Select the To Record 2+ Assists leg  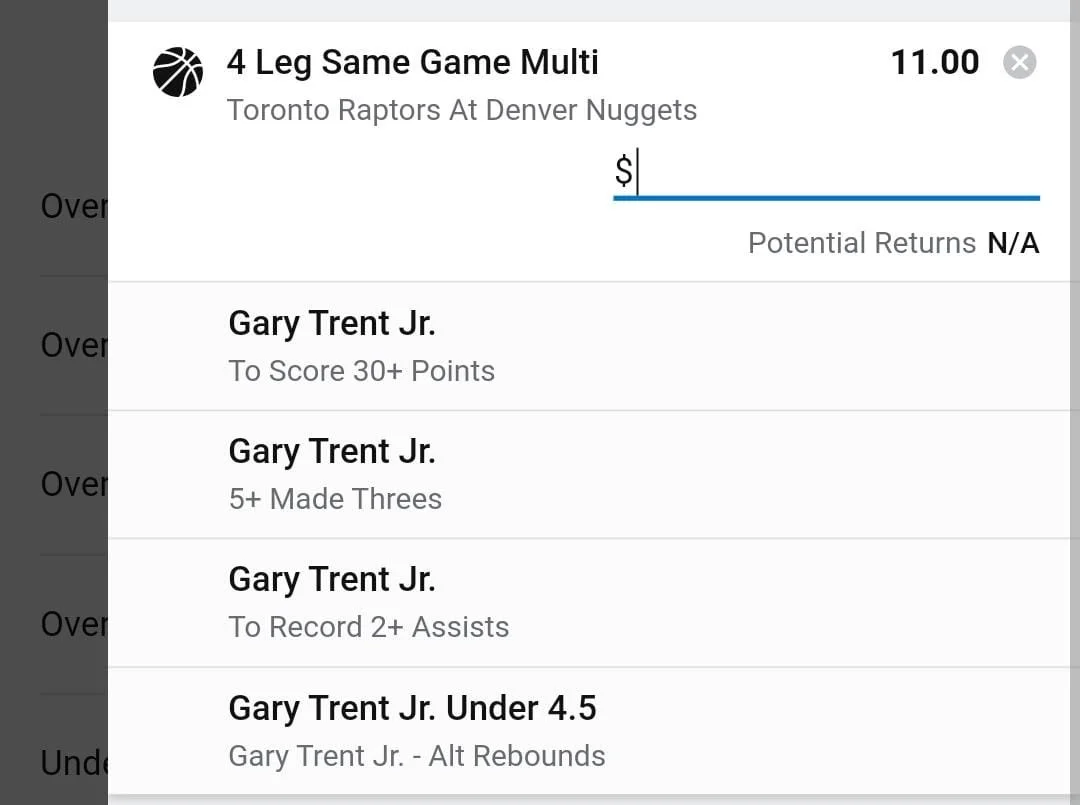pyautogui.click(x=589, y=603)
